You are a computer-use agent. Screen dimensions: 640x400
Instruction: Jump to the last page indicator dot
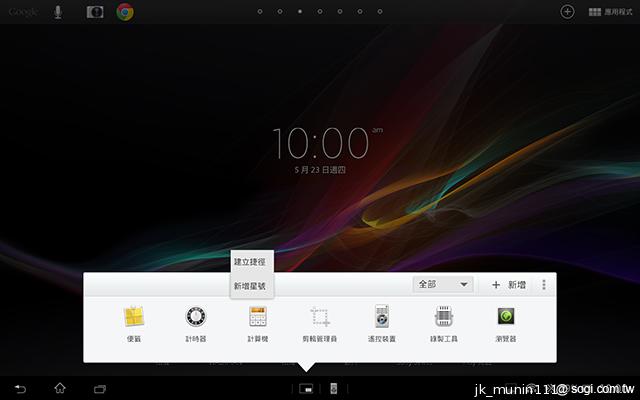(380, 12)
